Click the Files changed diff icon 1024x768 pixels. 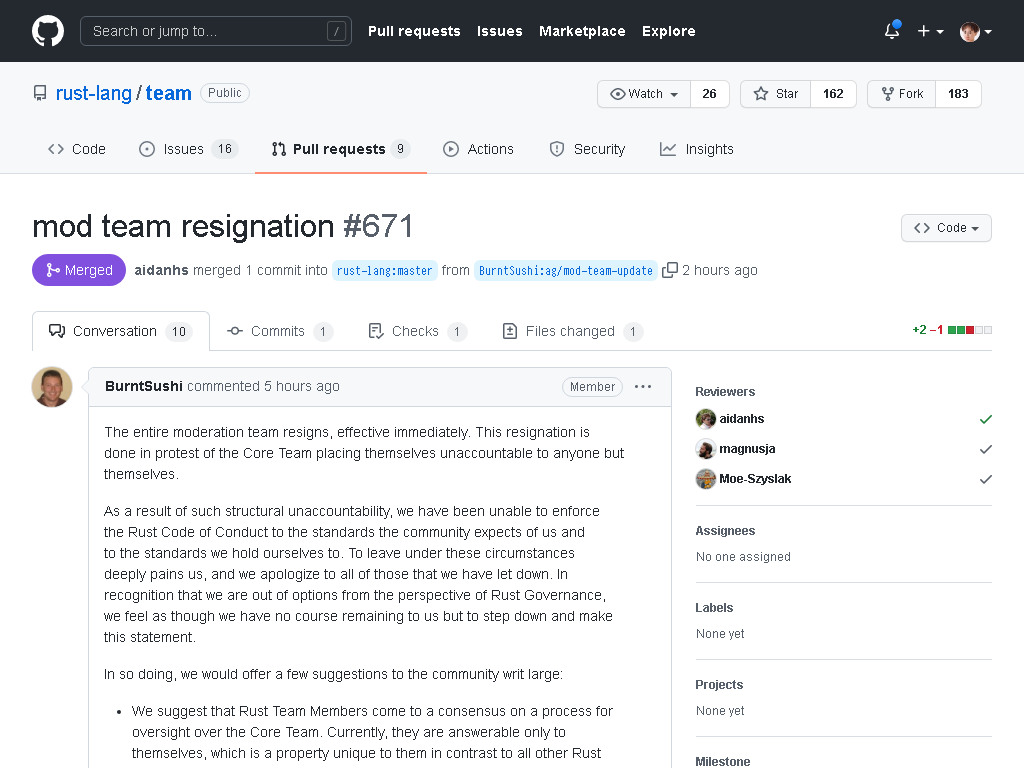point(510,331)
